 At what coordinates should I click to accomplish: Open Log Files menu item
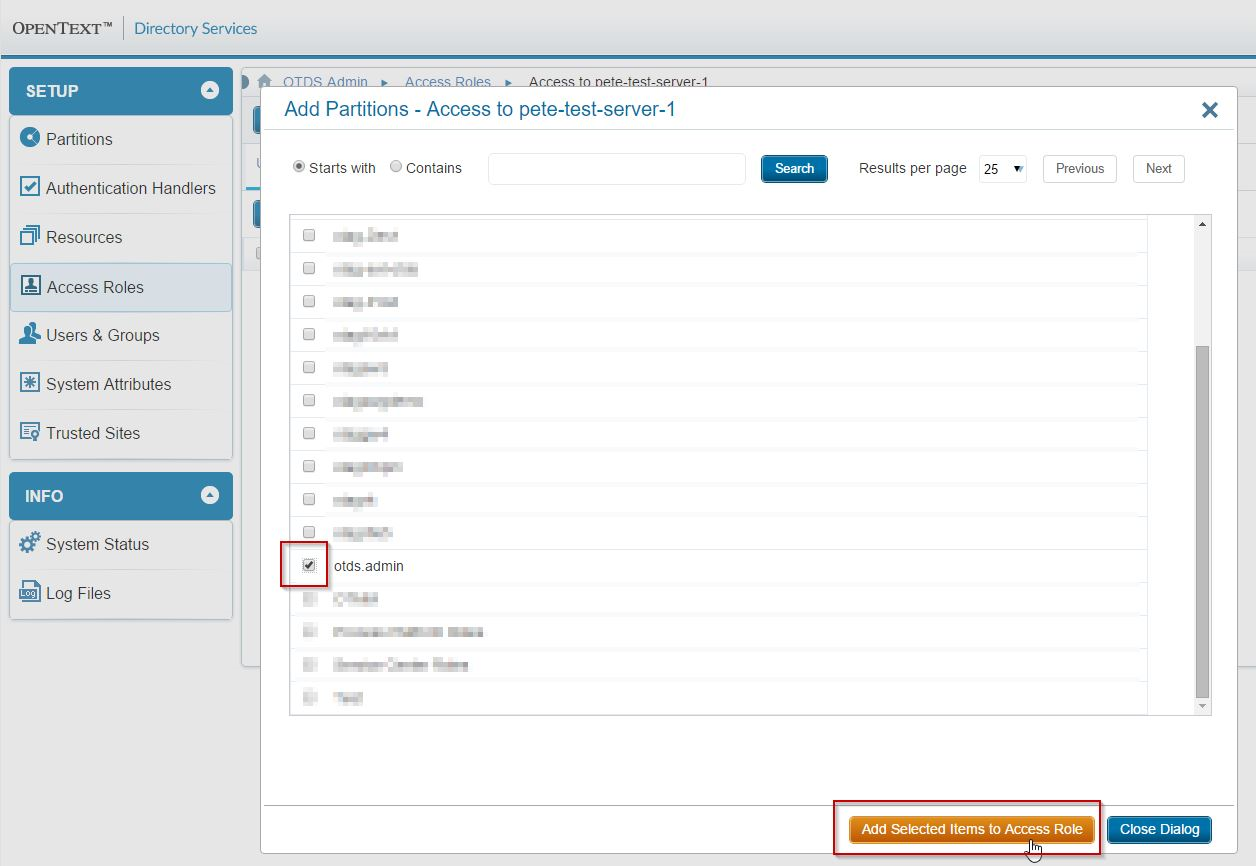tap(121, 593)
